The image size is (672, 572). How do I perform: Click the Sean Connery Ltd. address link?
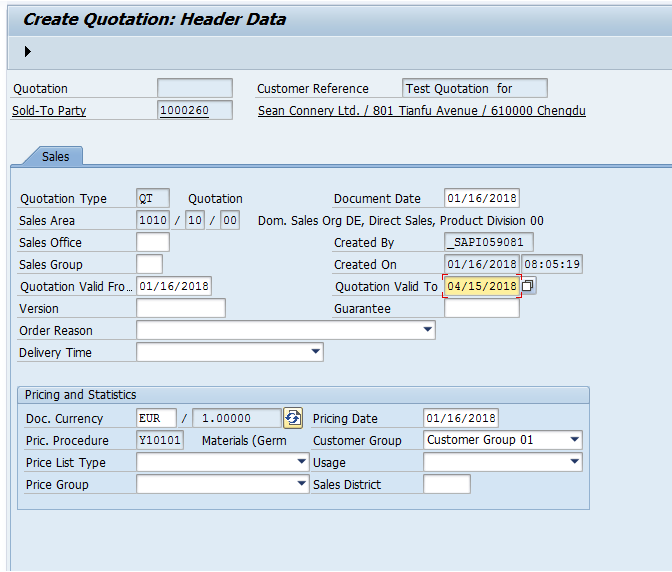[422, 111]
